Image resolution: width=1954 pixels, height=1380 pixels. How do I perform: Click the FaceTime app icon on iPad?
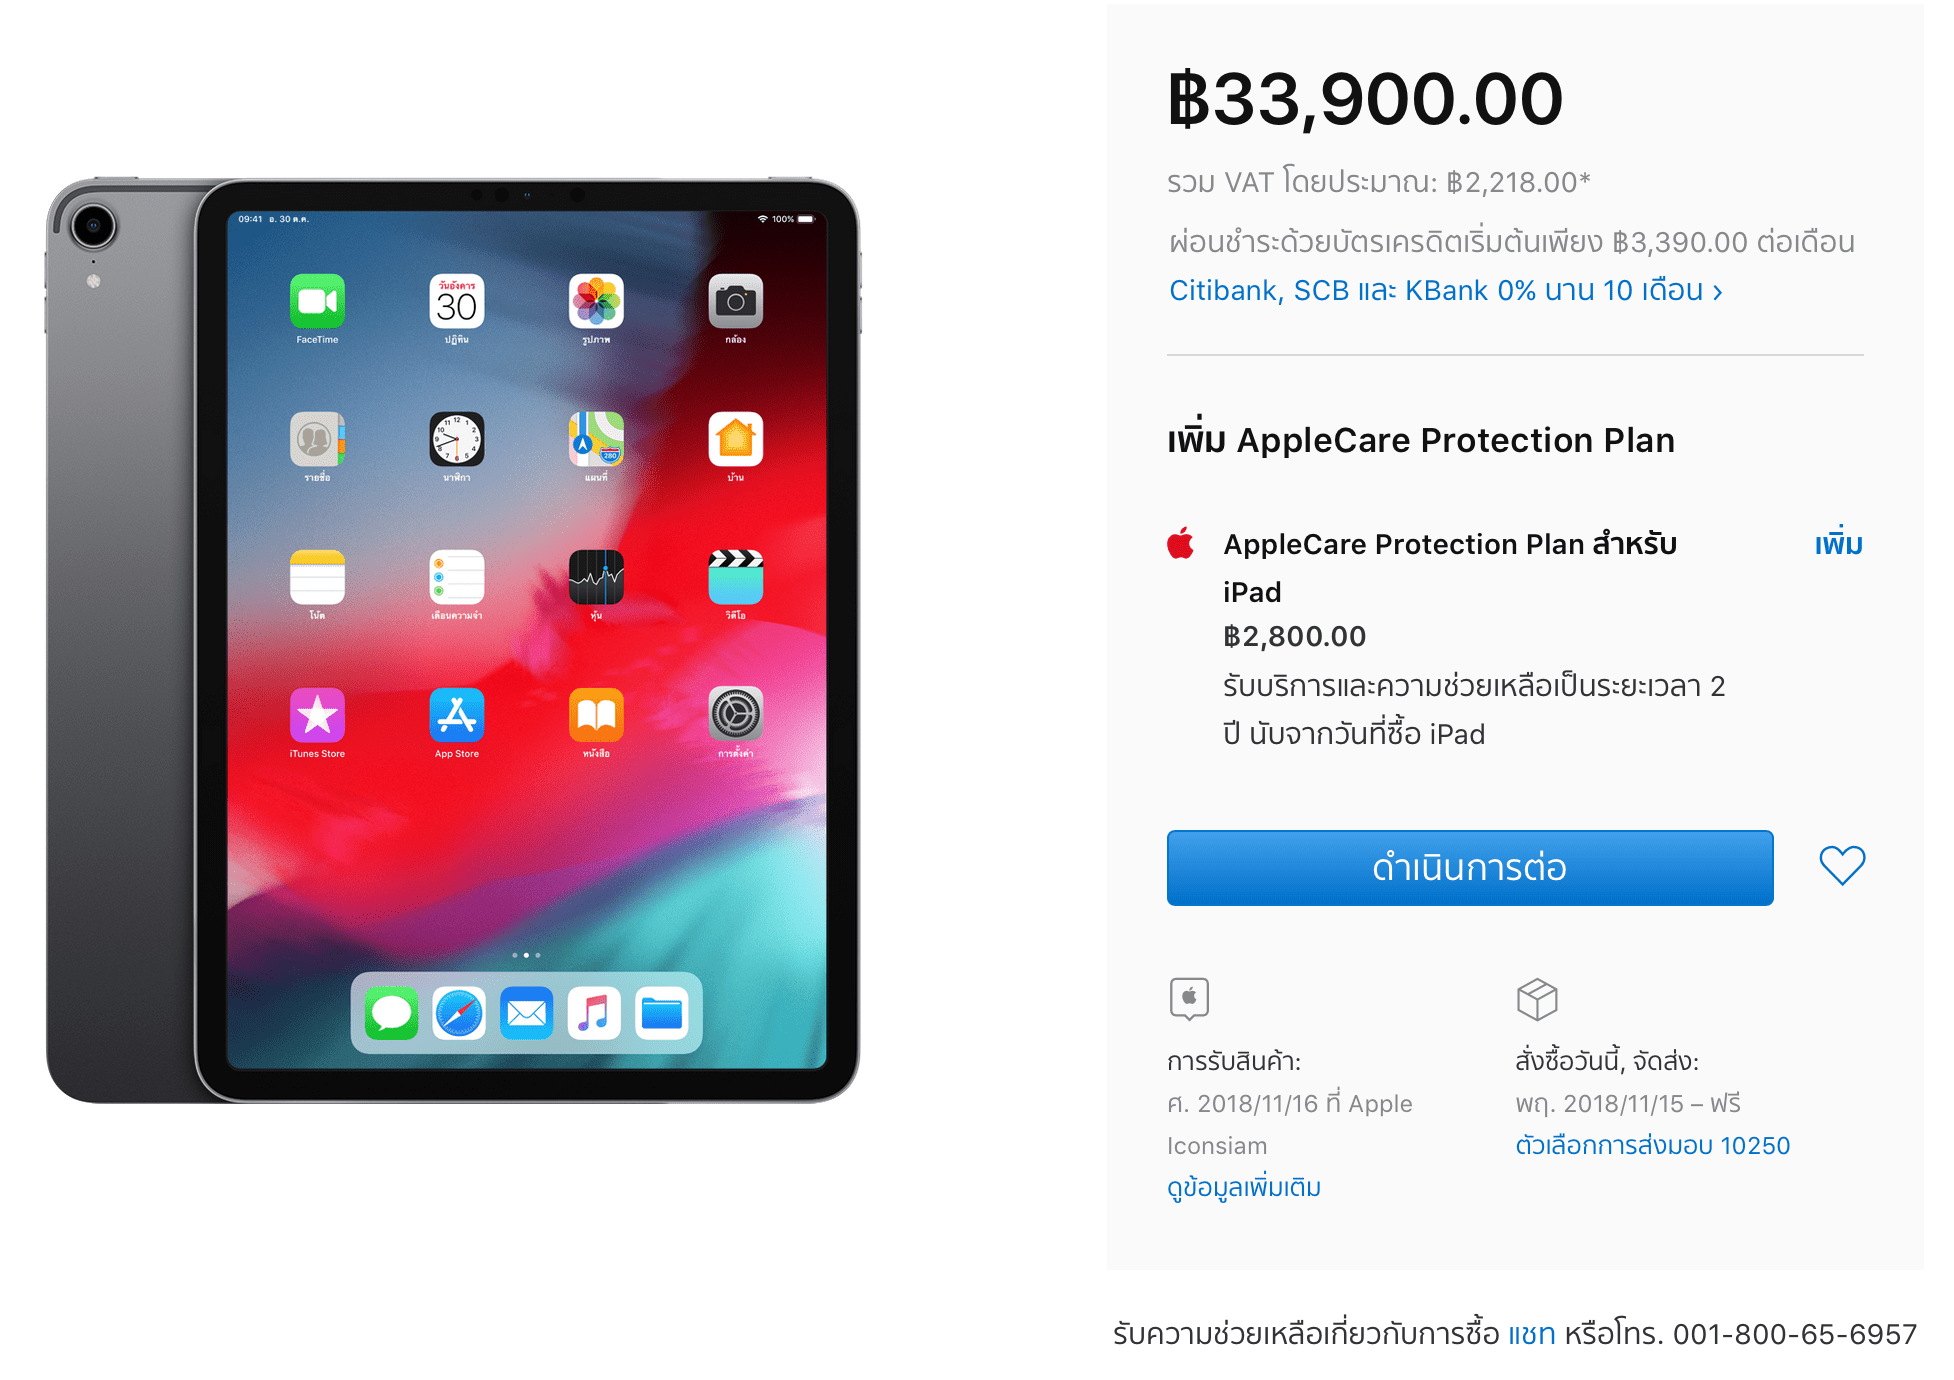point(317,301)
